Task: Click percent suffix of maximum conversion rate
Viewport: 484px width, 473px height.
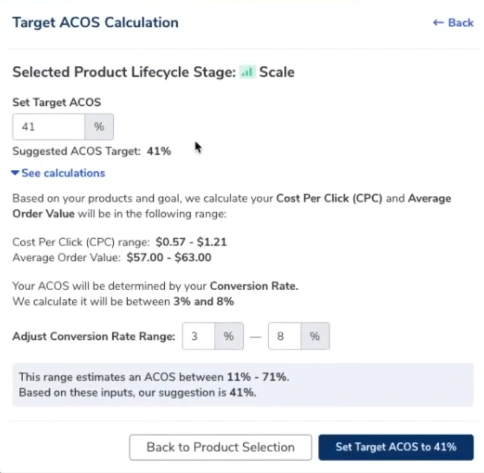Action: (x=315, y=336)
